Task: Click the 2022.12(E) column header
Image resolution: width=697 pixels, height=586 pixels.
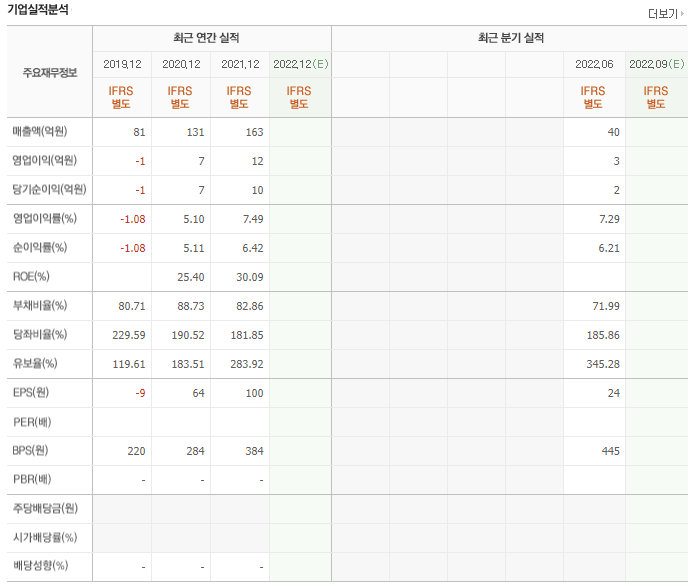Action: (x=300, y=64)
